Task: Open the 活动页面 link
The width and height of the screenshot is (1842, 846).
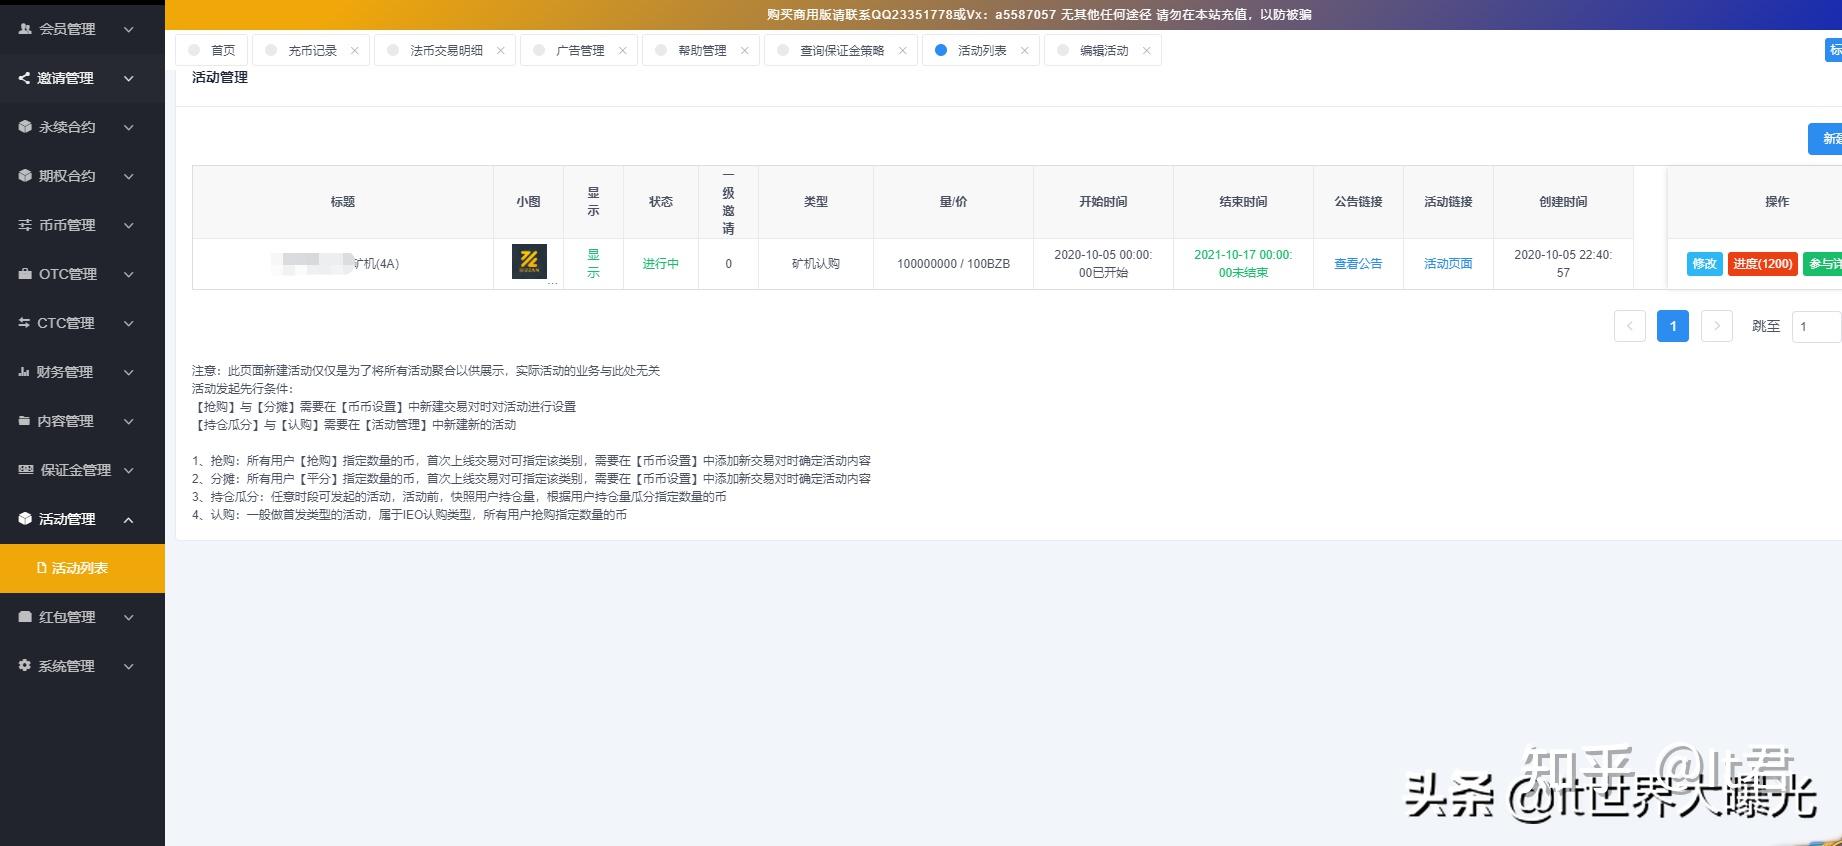Action: click(x=1448, y=264)
